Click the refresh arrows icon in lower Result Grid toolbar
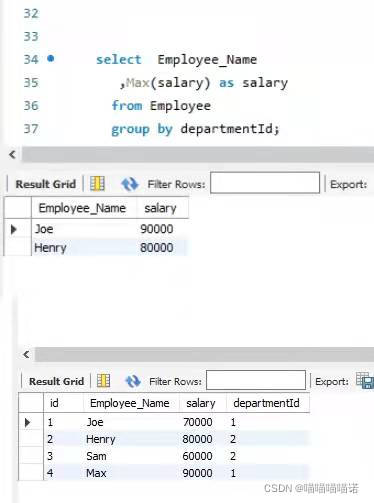Viewport: 374px width, 503px height. tap(133, 381)
